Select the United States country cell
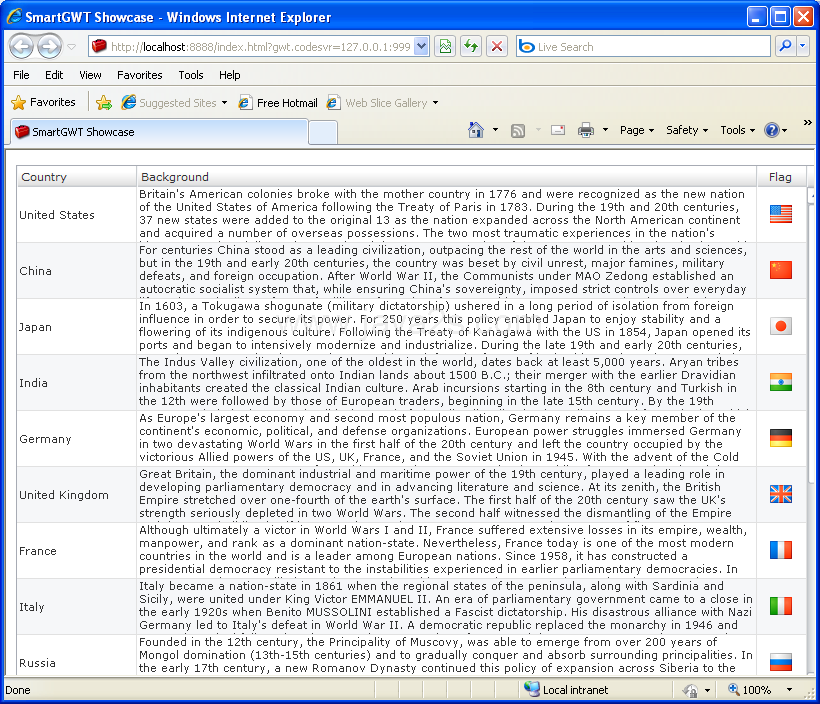 pos(76,215)
